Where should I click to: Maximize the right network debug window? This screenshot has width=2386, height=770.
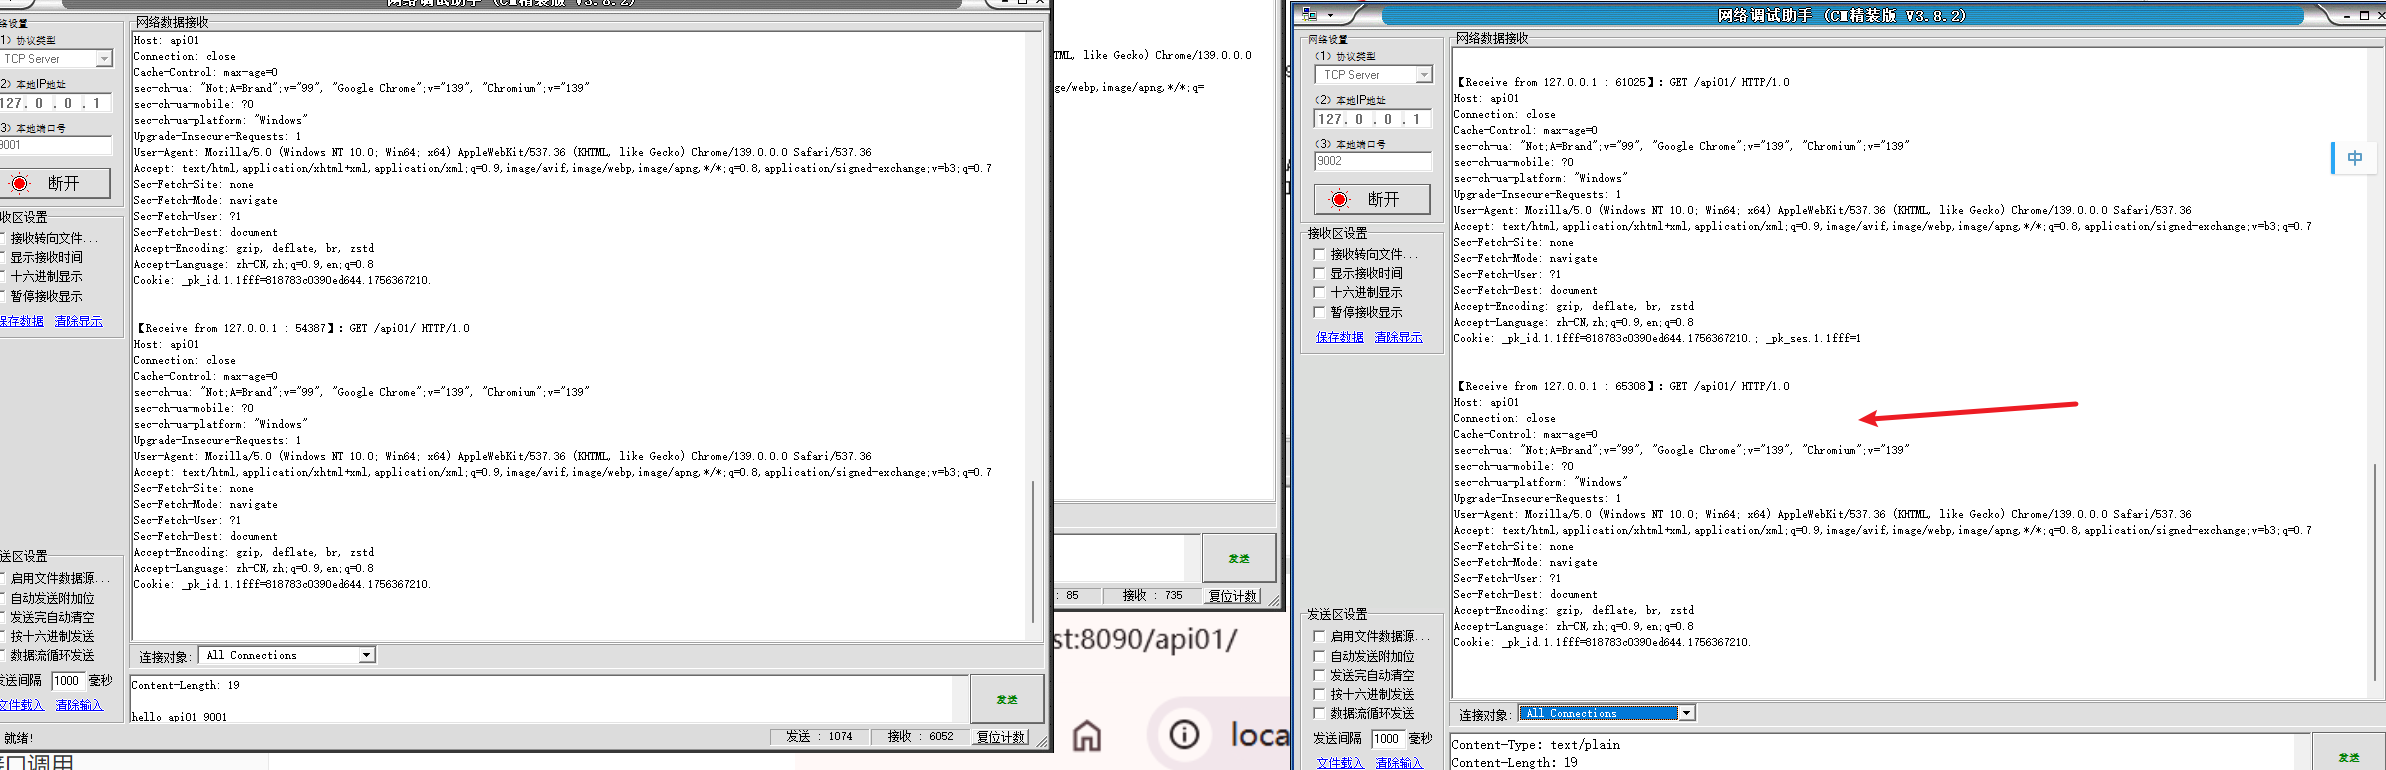[x=2364, y=15]
